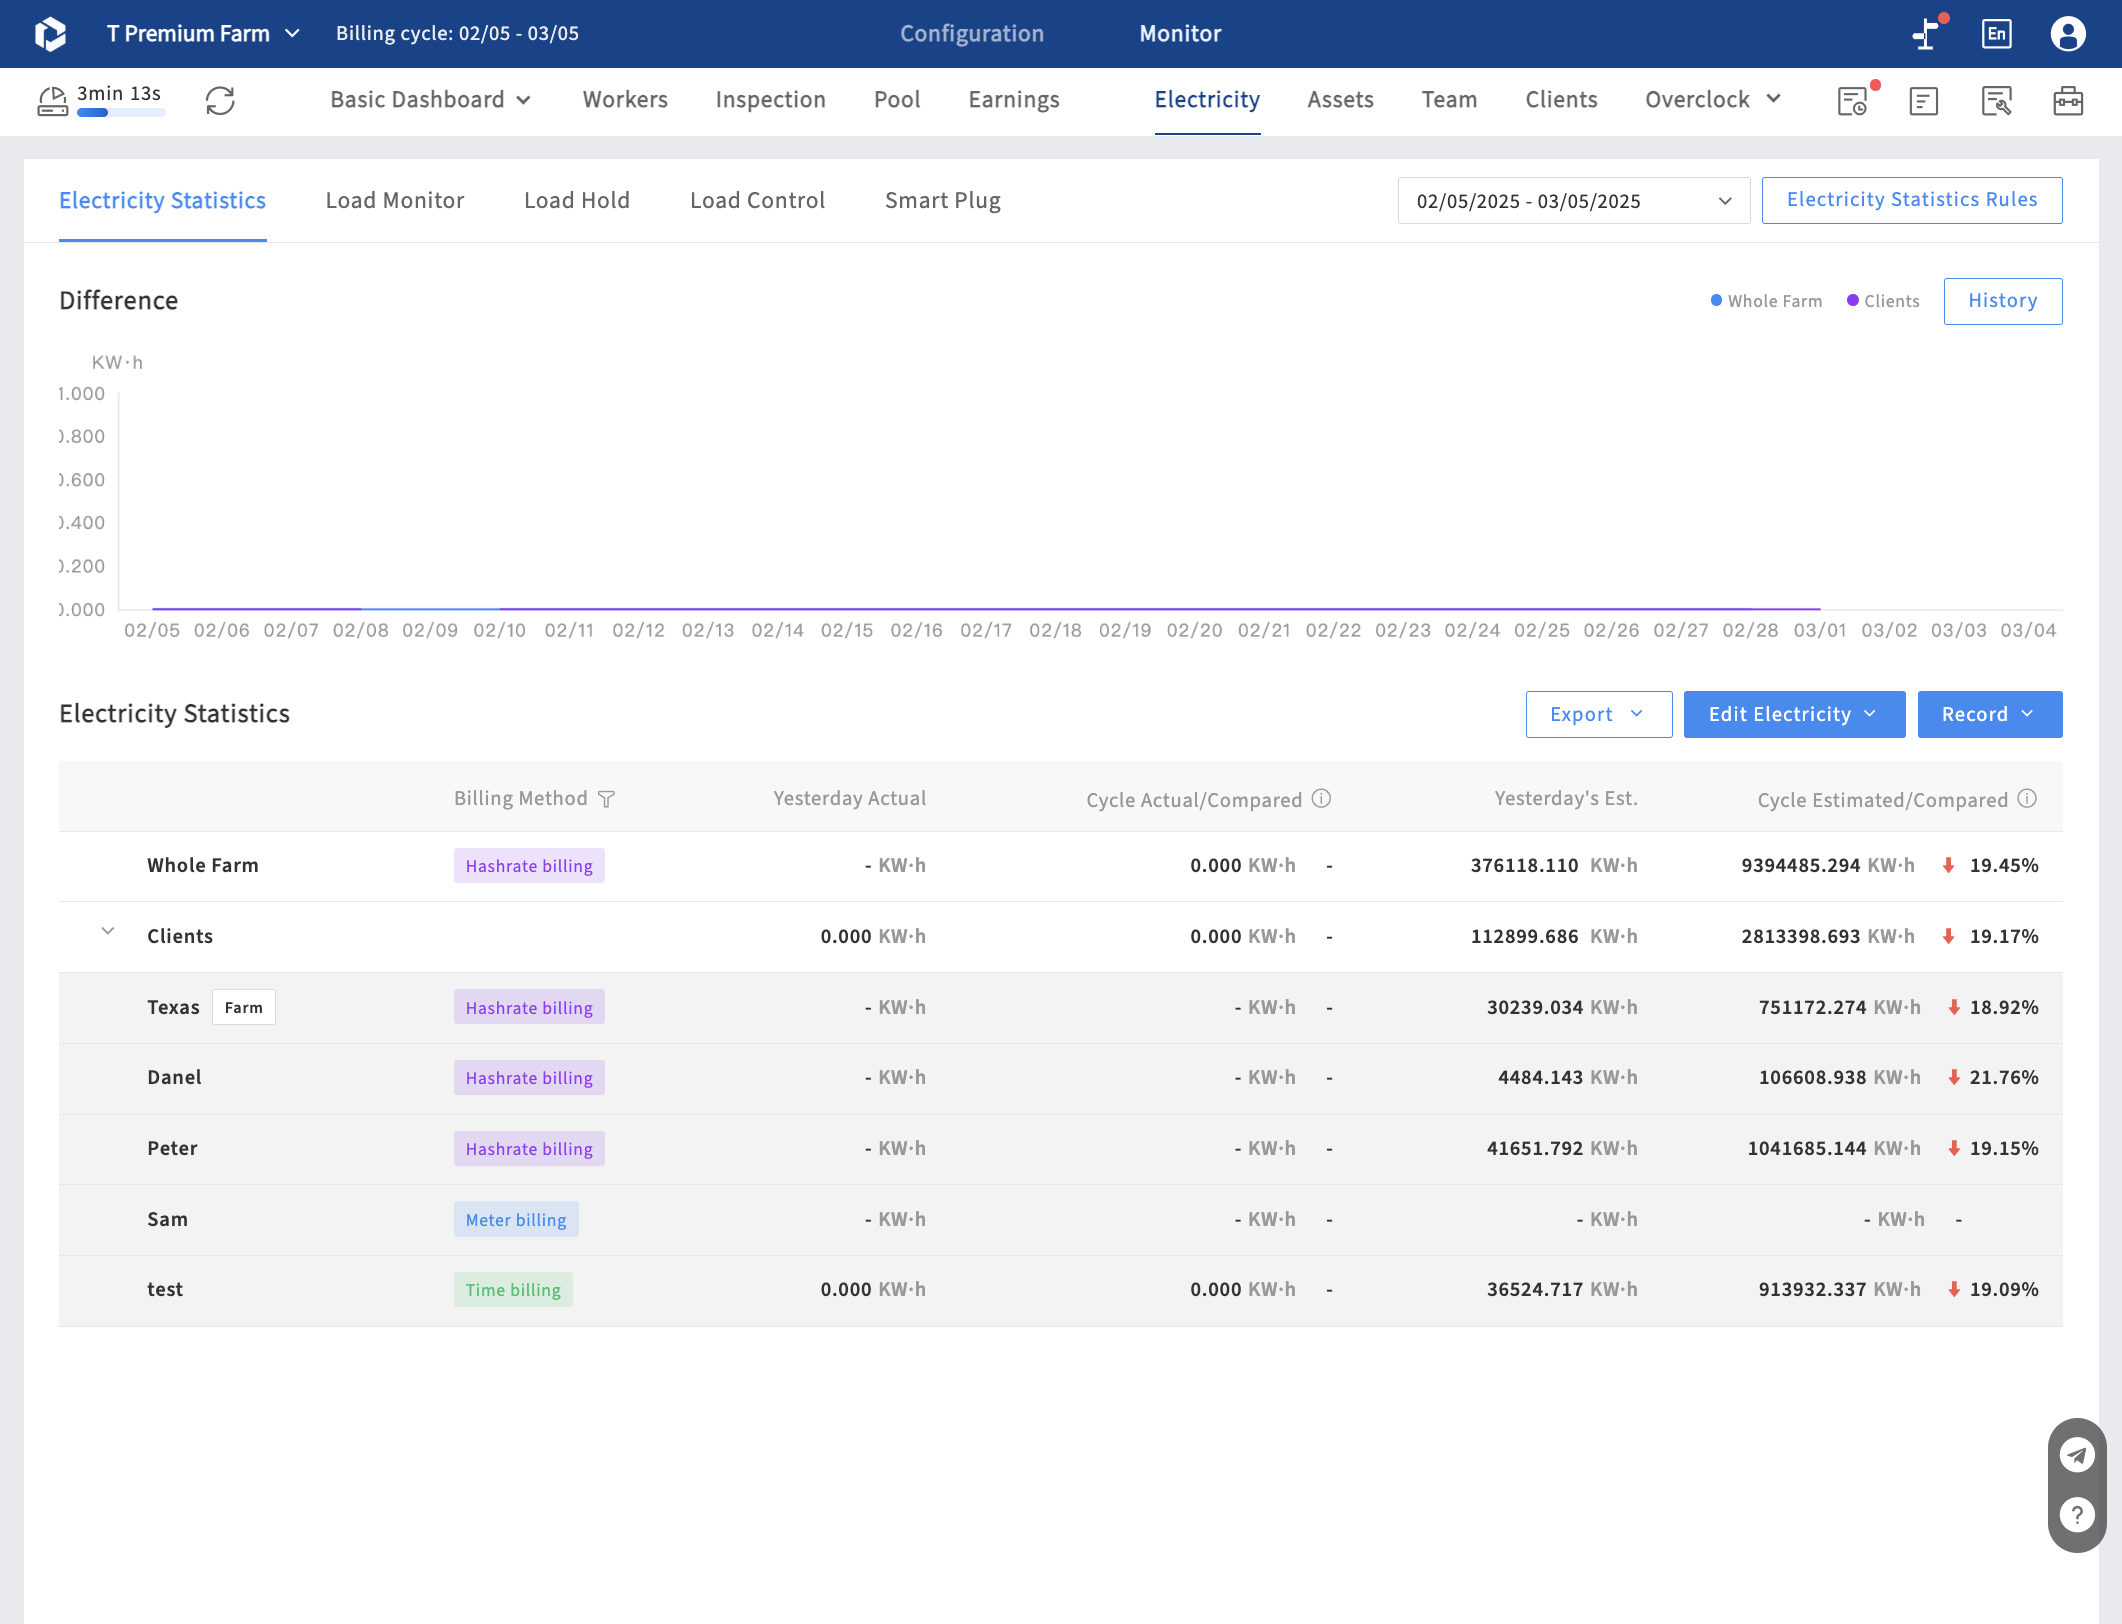Image resolution: width=2122 pixels, height=1624 pixels.
Task: Open the date range 02/05/2025 - 03/05/2025 picker
Action: point(1573,201)
